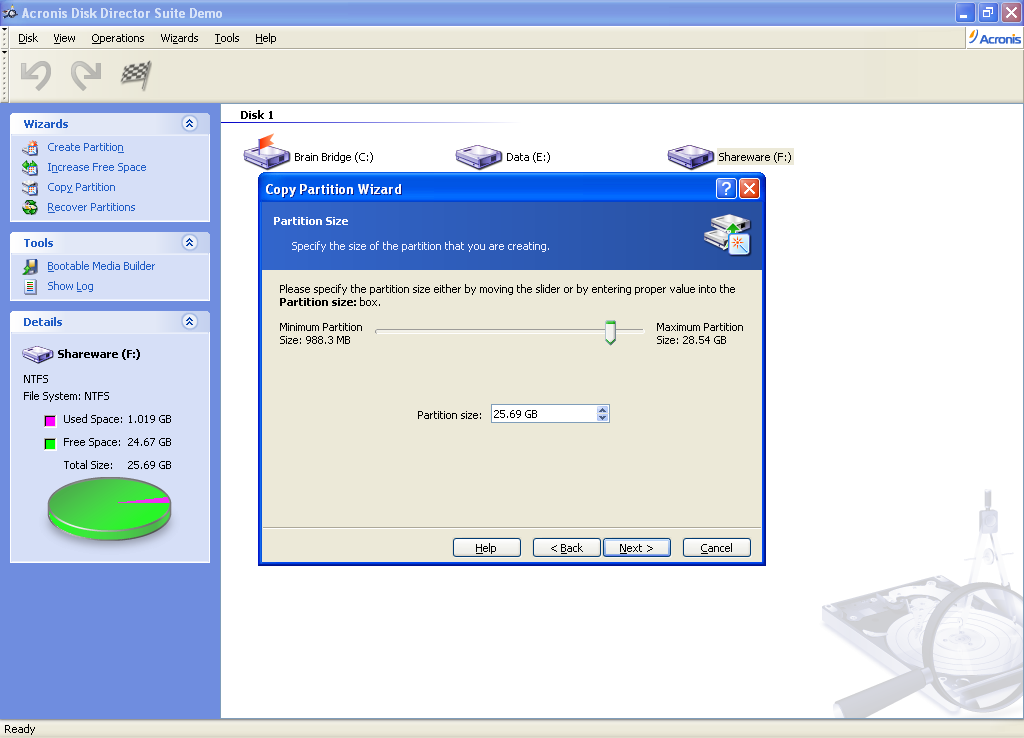Cancel the Copy Partition Wizard
Viewport: 1024px width, 738px height.
tap(716, 548)
